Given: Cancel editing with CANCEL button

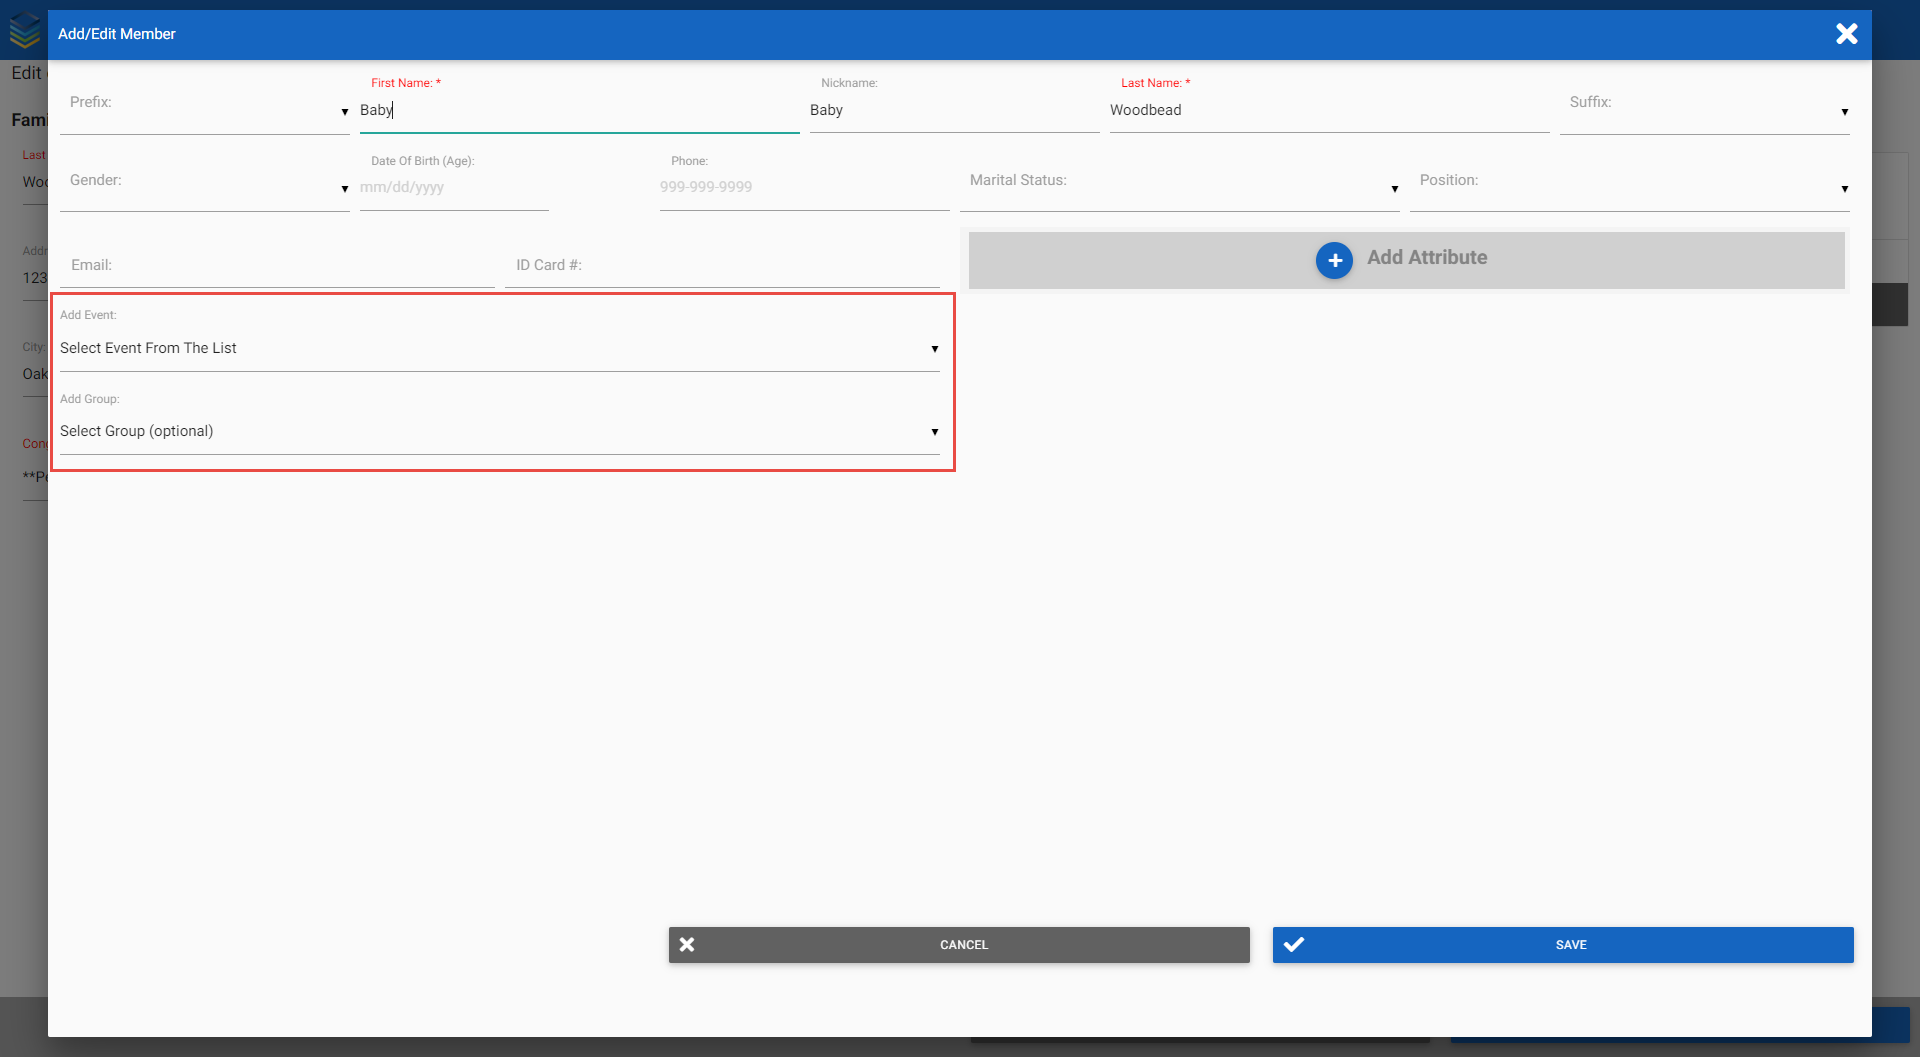Looking at the screenshot, I should (959, 945).
